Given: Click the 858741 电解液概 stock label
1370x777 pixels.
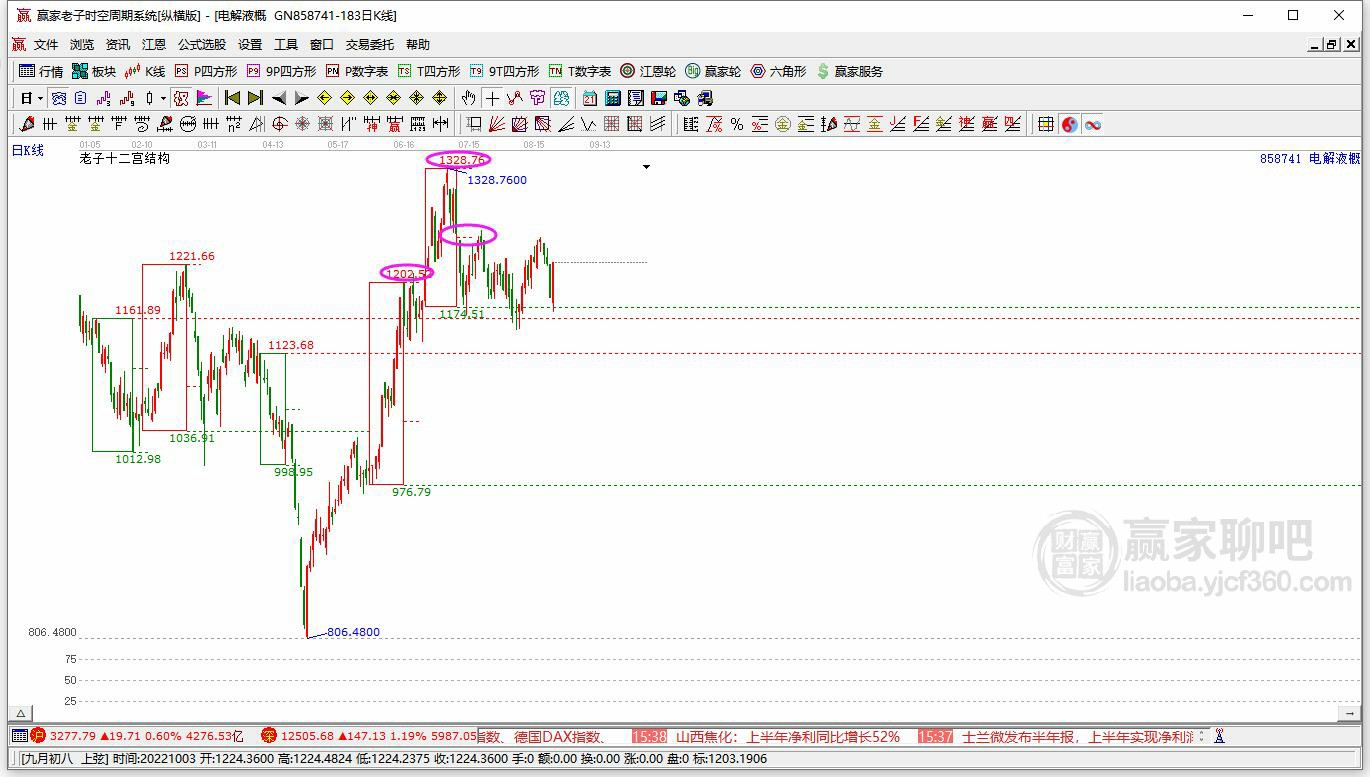Looking at the screenshot, I should (1310, 158).
